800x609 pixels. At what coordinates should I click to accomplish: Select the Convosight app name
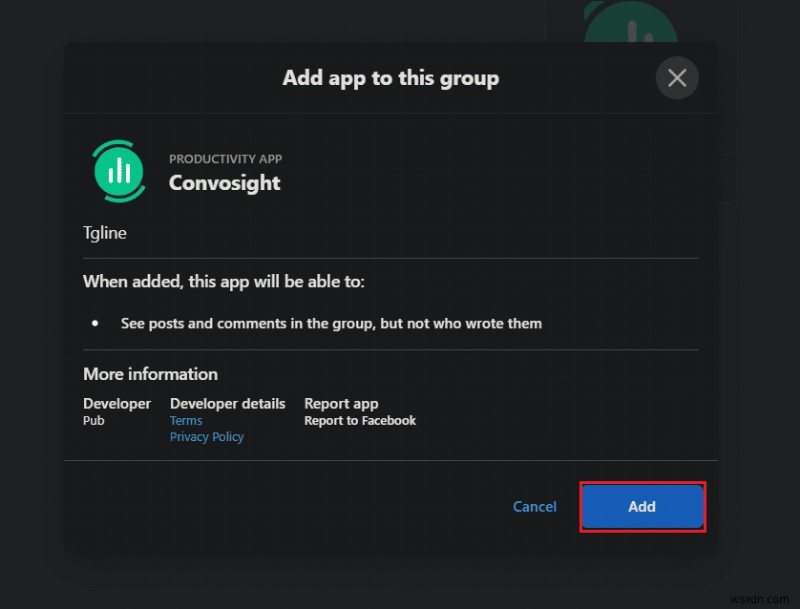[224, 183]
